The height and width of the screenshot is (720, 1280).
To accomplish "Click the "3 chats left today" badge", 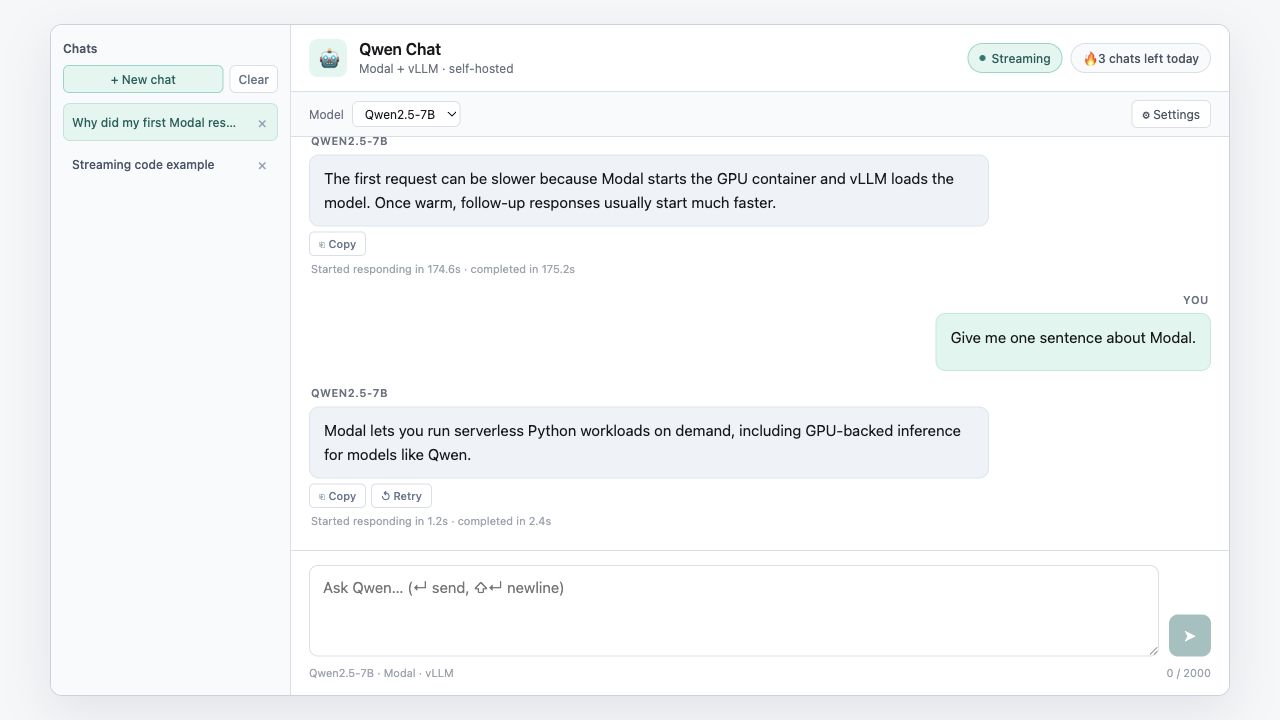I will [1141, 58].
